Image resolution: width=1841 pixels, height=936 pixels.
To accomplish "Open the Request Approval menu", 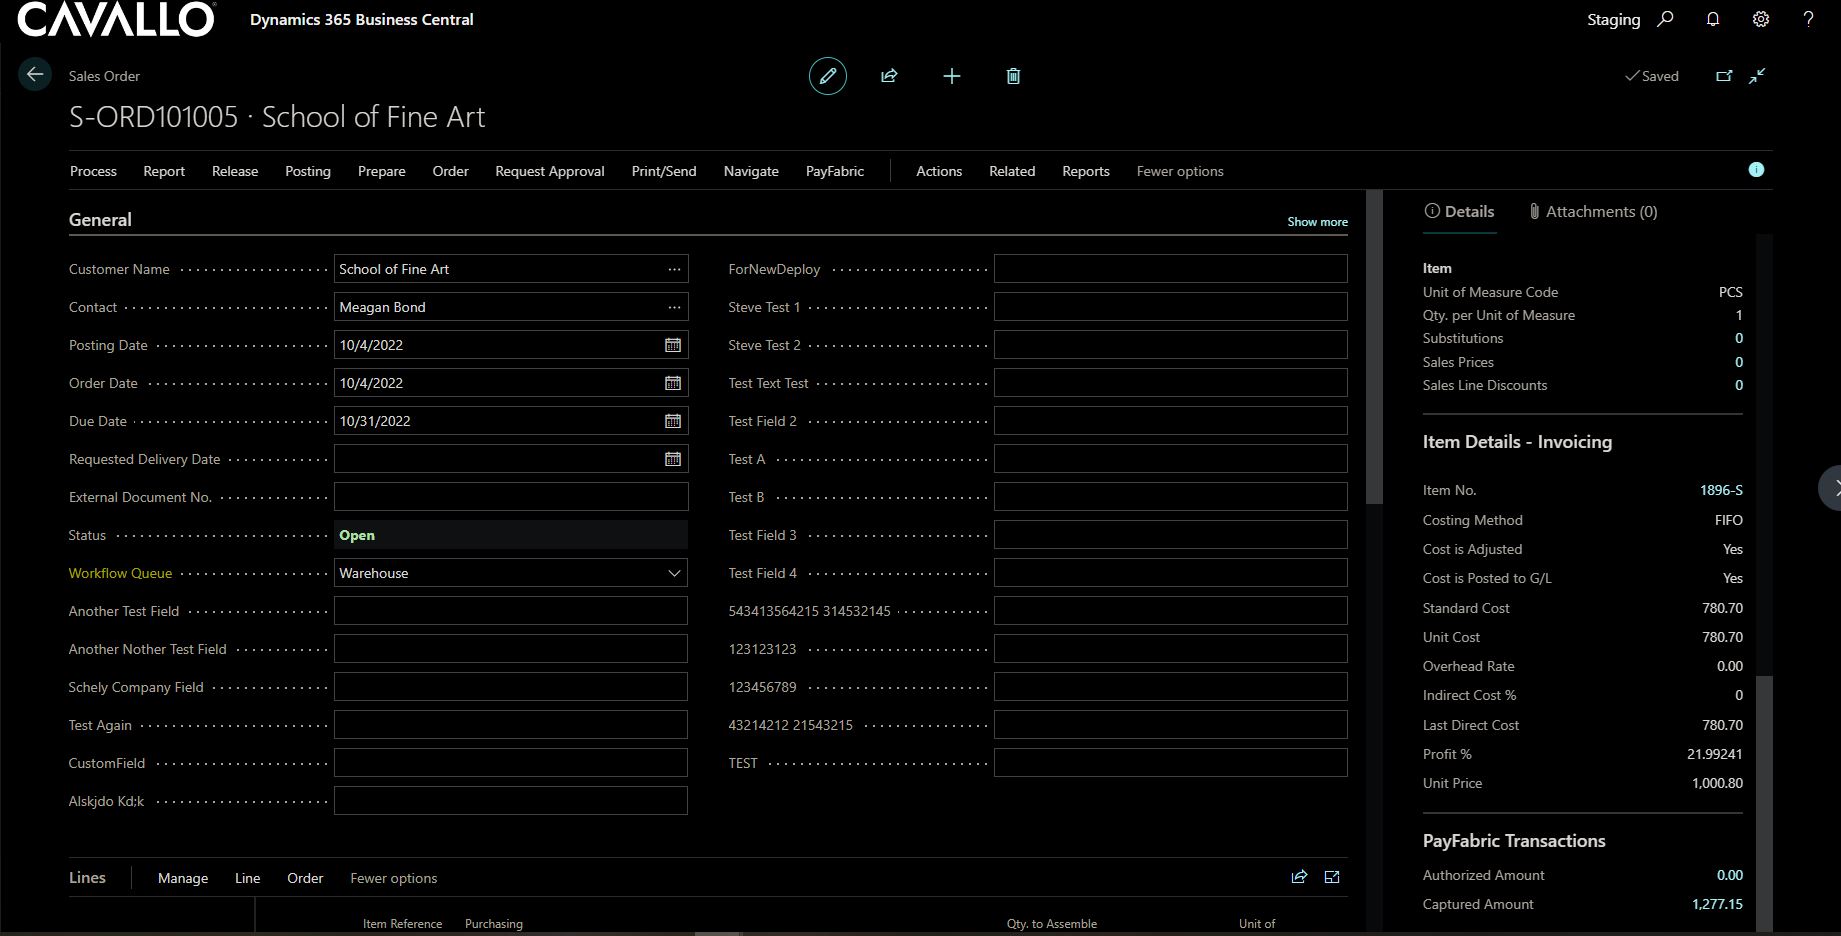I will click(x=549, y=171).
